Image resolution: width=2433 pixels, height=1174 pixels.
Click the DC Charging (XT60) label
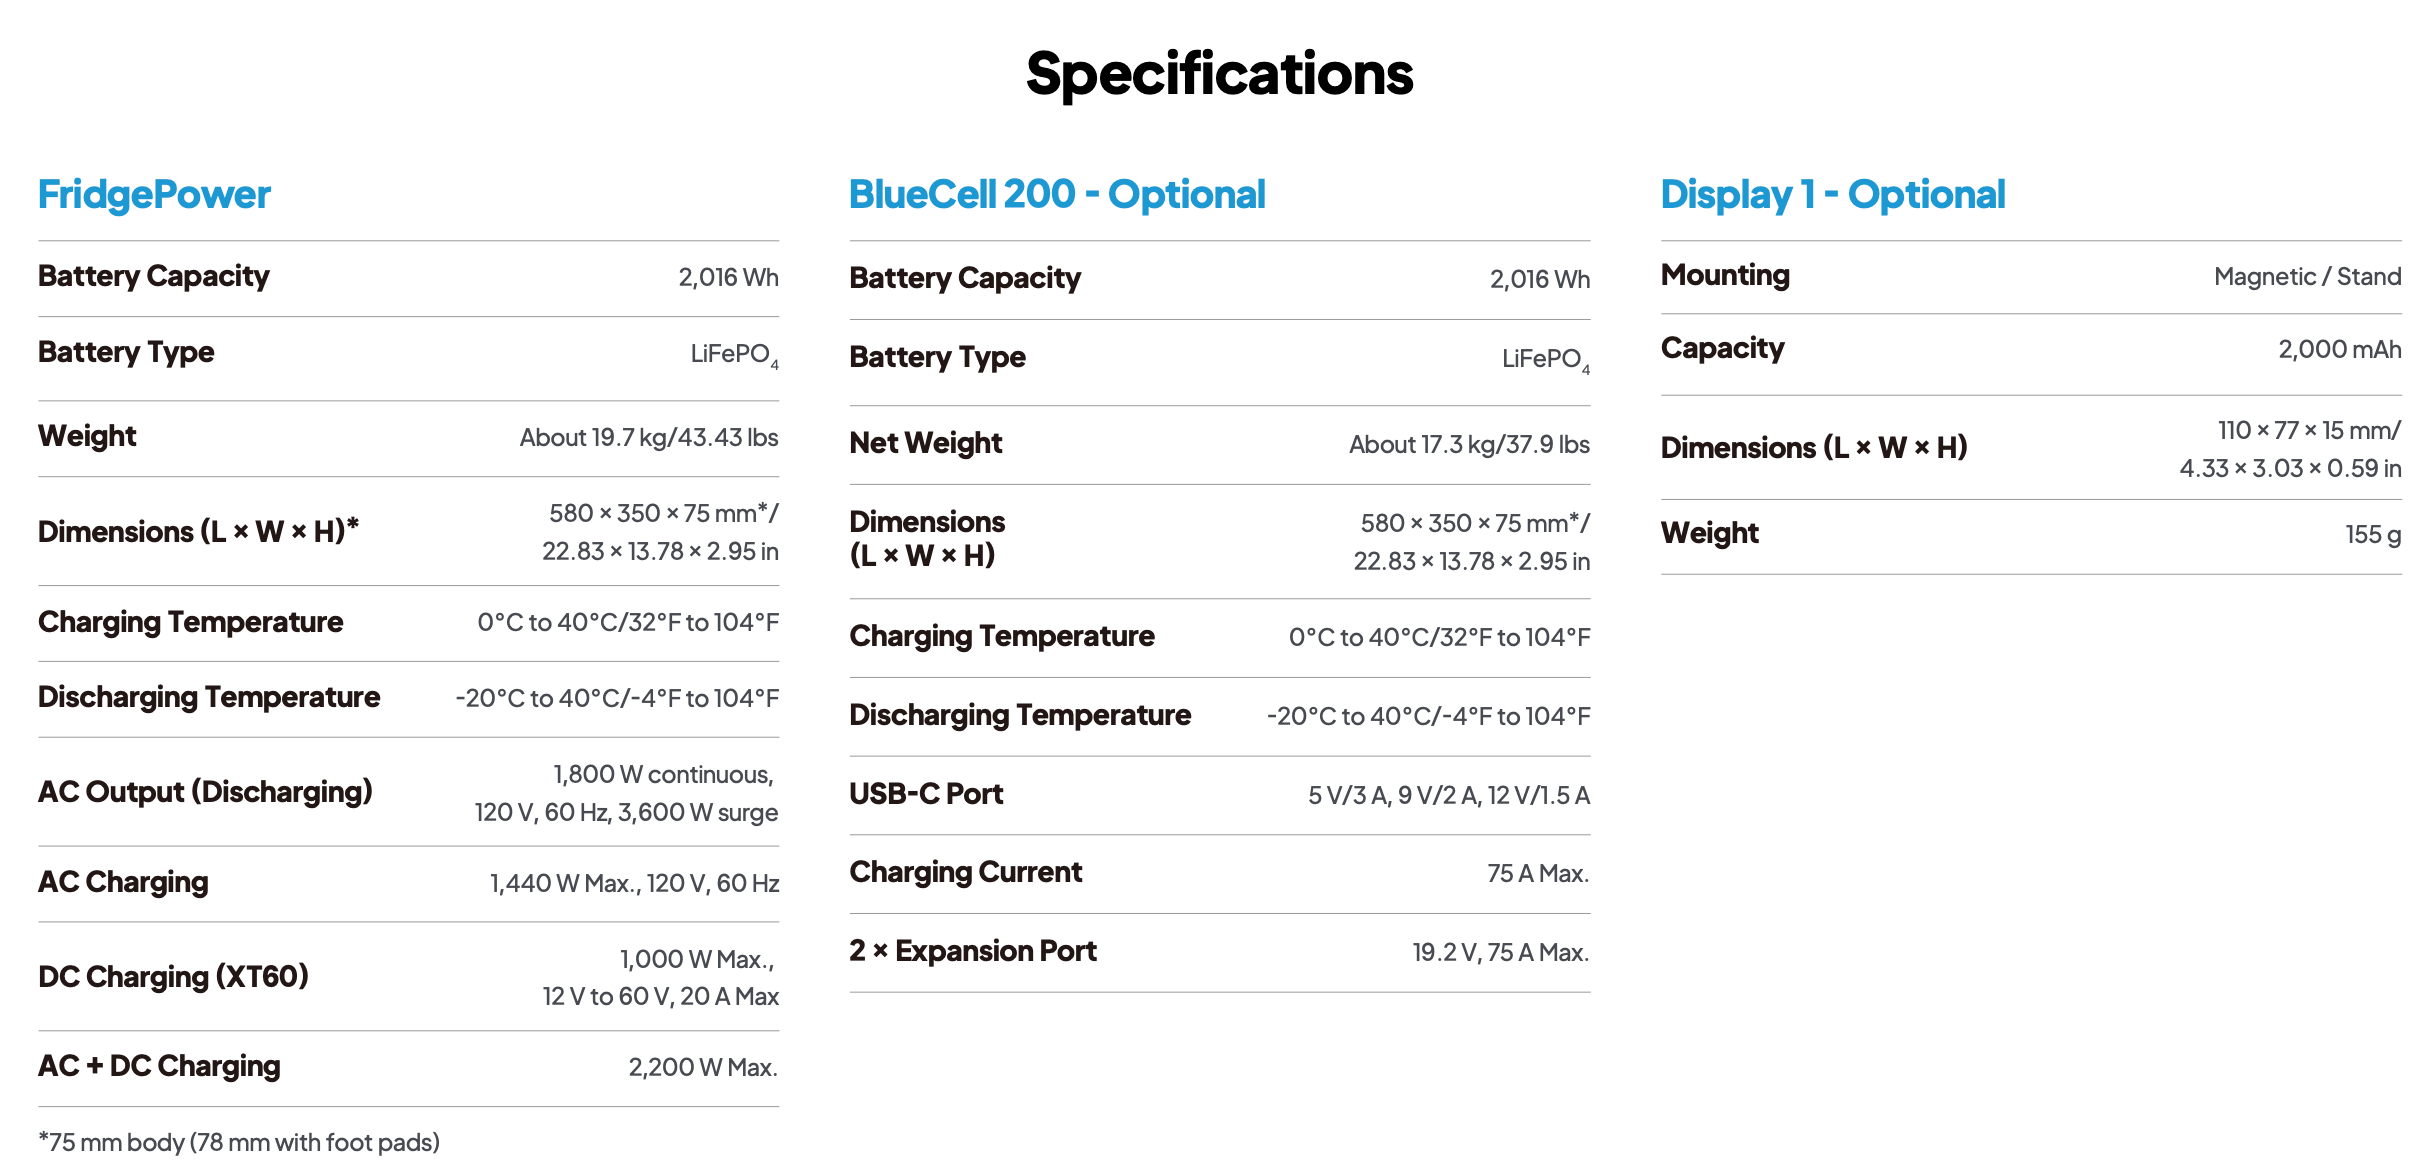[x=173, y=976]
